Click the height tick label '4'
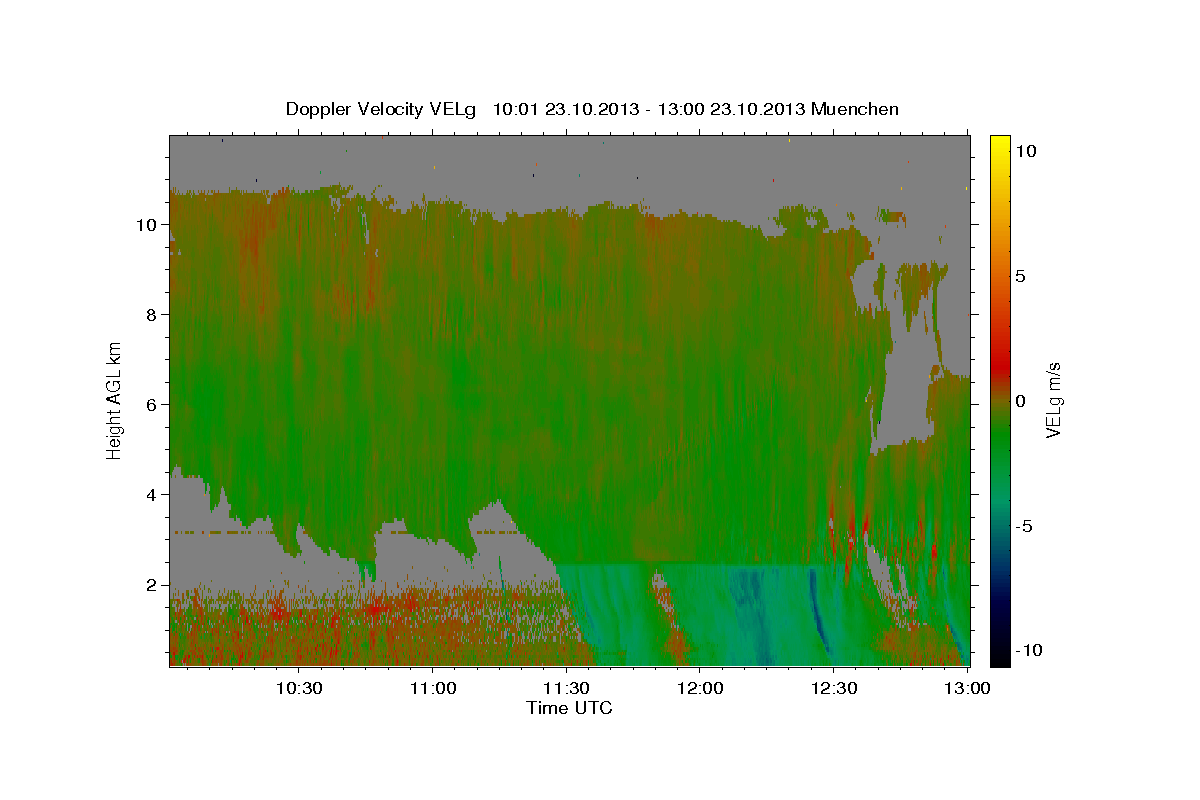Viewport: 1200px width, 800px height. tap(151, 495)
